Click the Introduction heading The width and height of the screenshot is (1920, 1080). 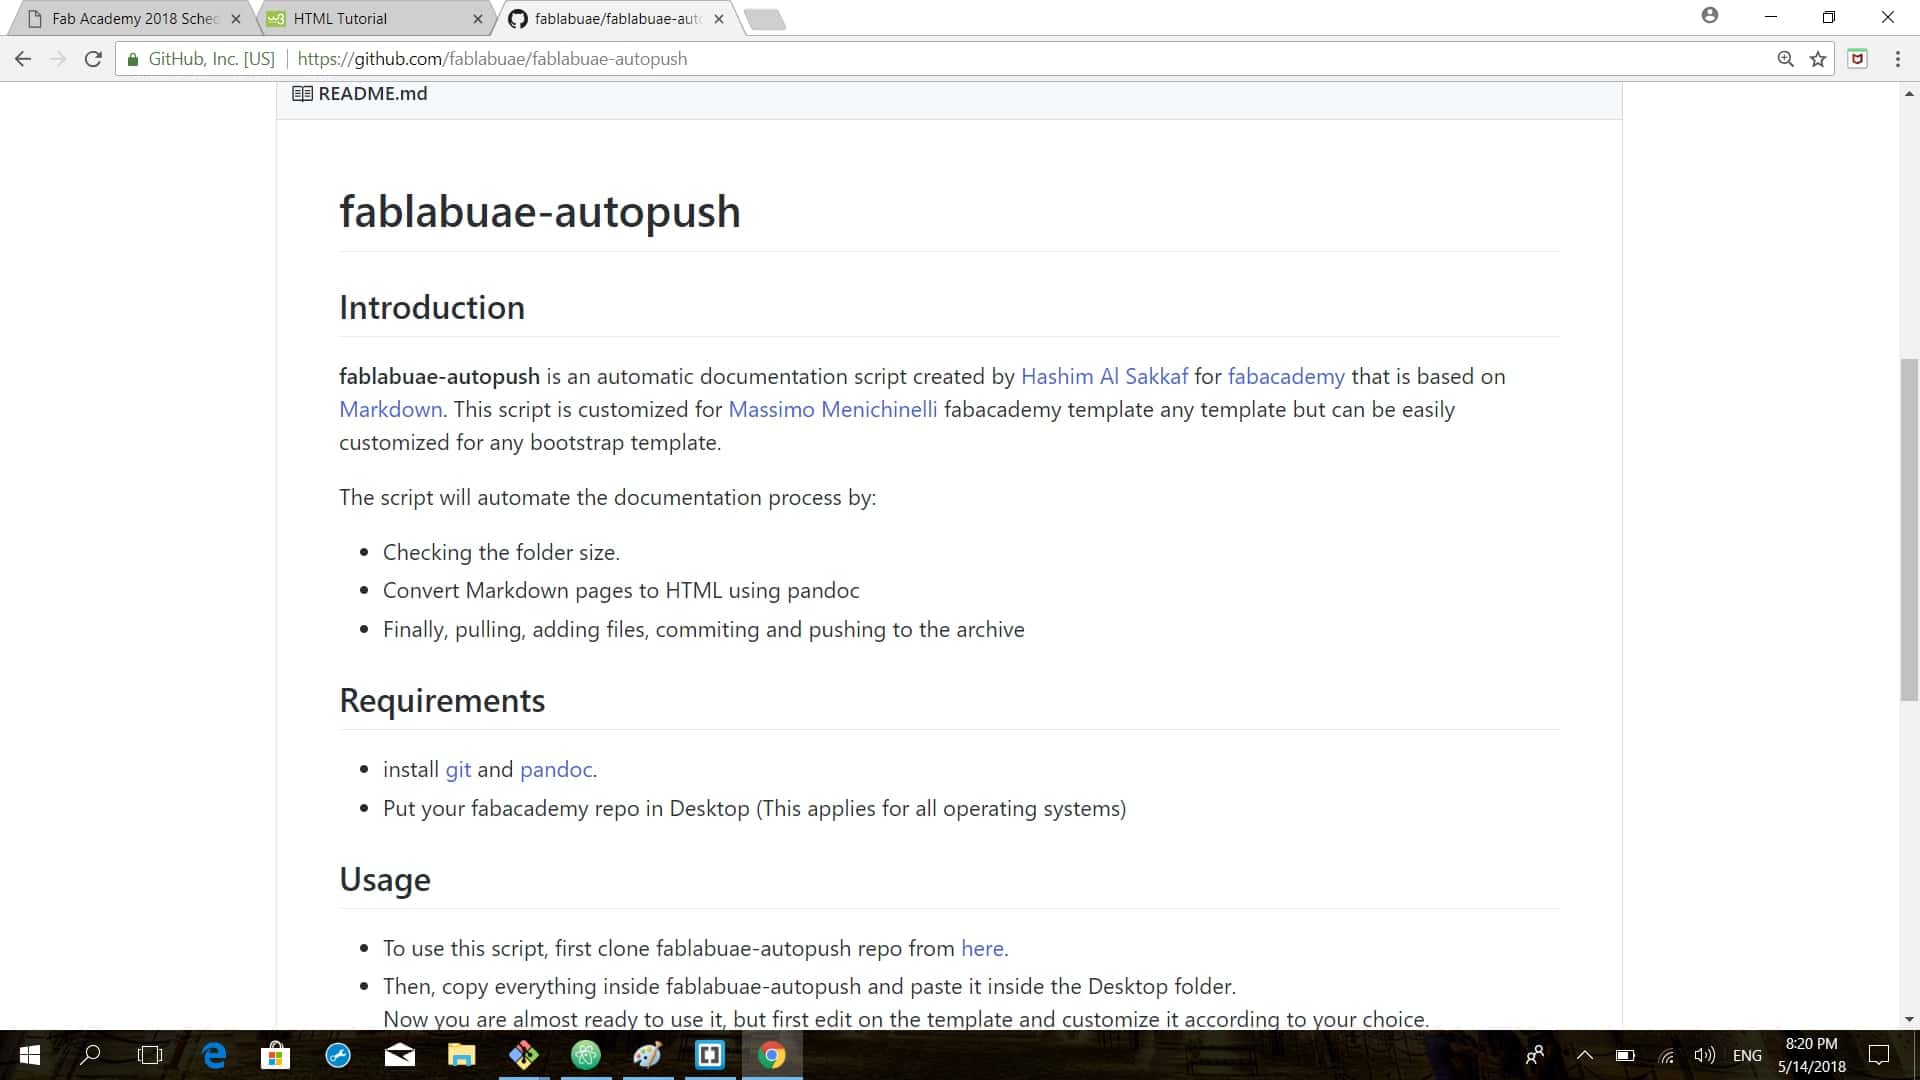(x=432, y=308)
